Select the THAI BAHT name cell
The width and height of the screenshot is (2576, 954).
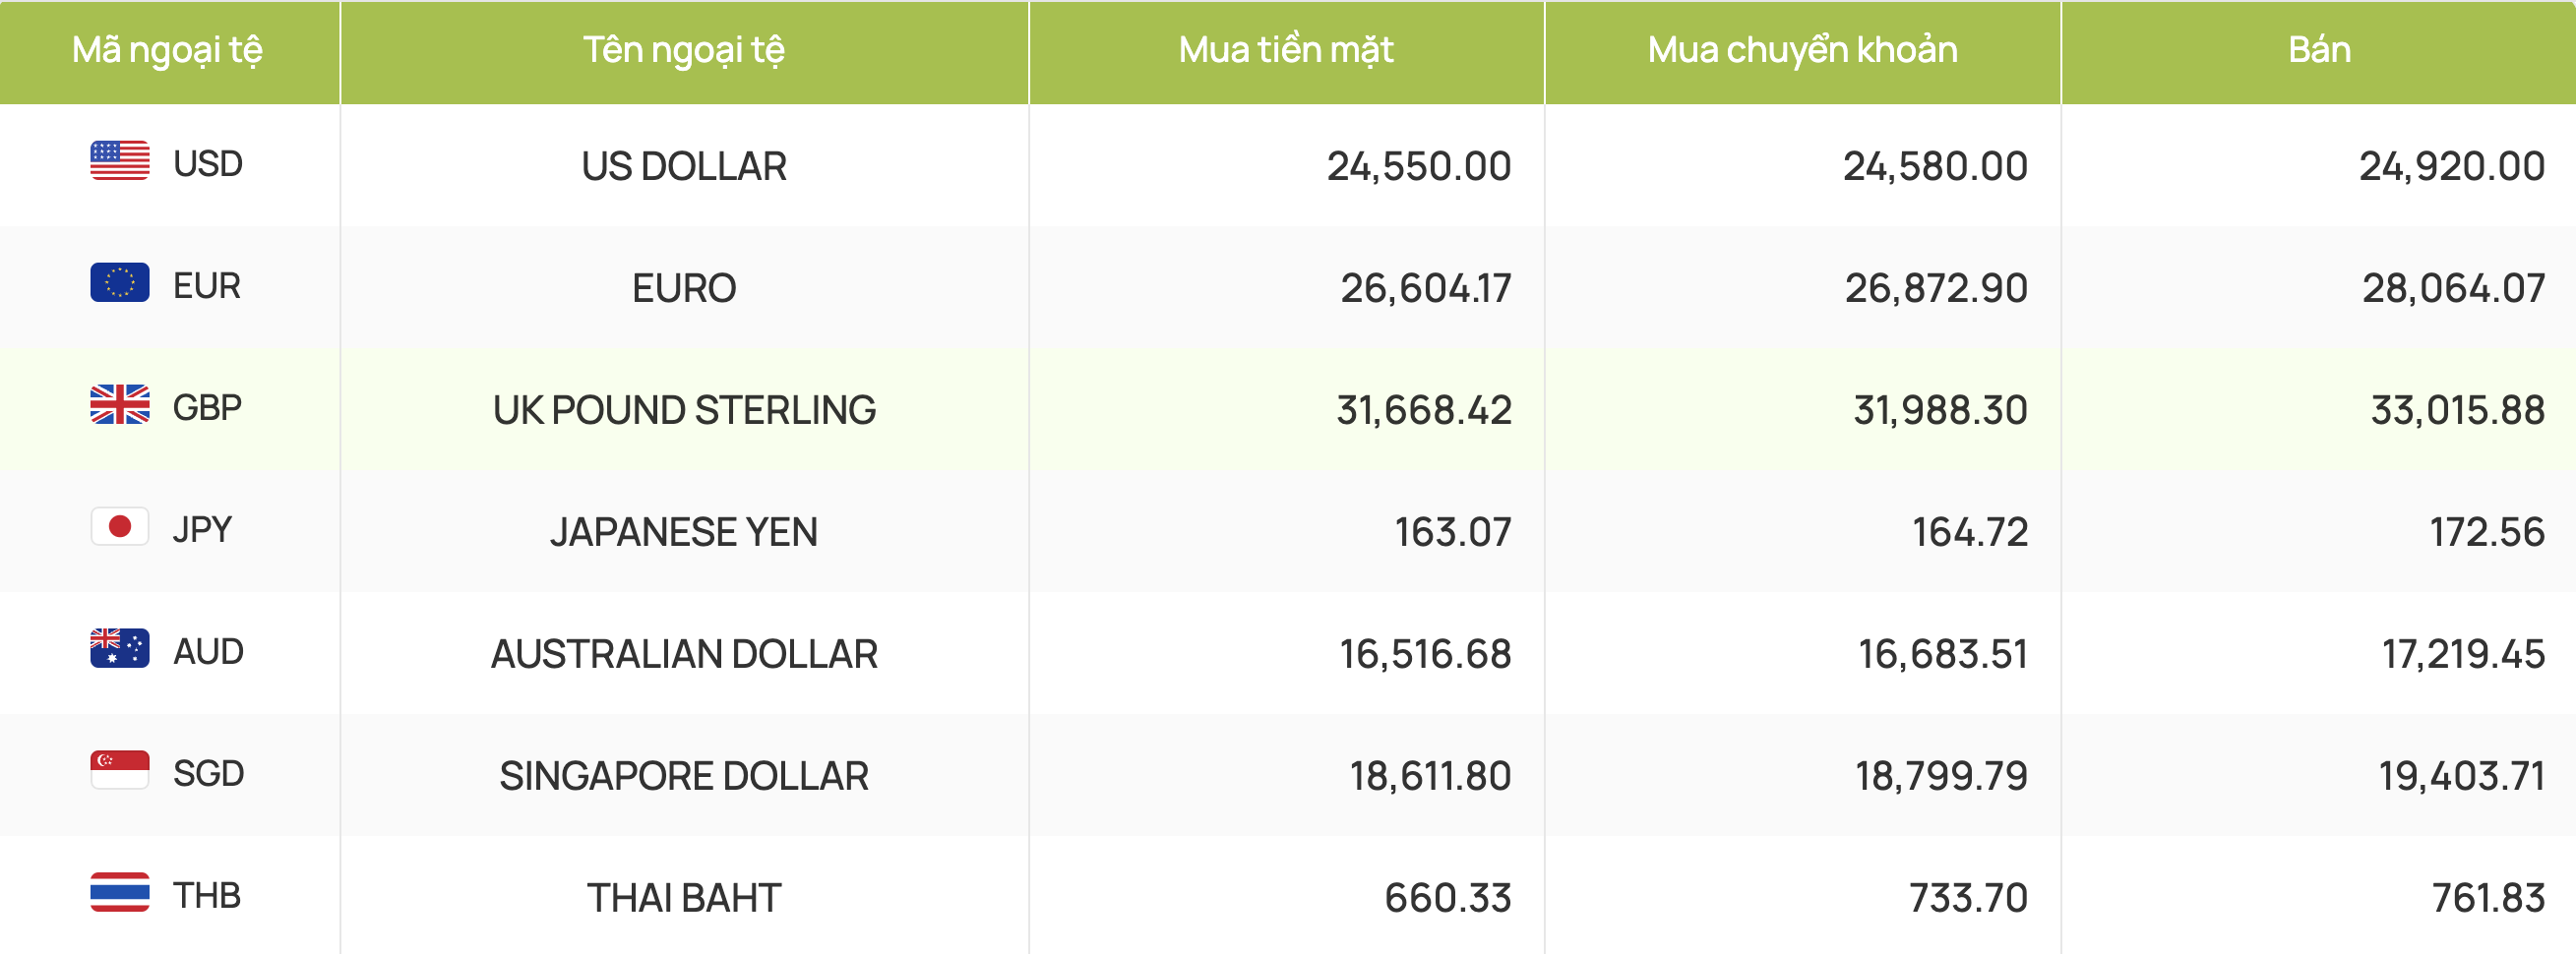point(684,896)
